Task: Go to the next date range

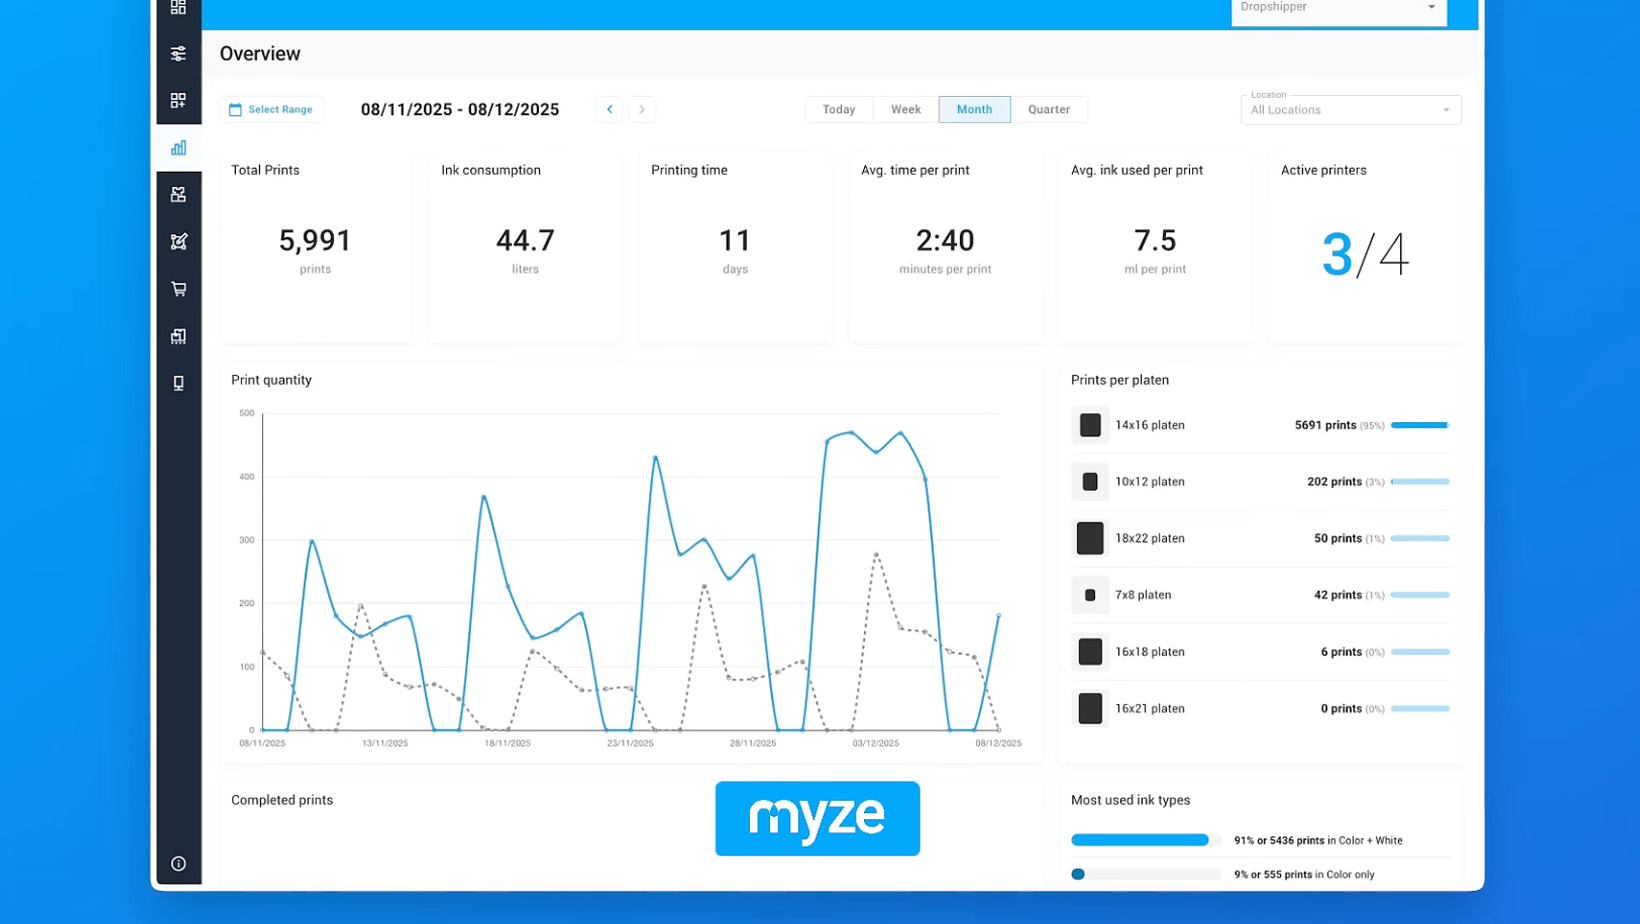Action: tap(642, 109)
